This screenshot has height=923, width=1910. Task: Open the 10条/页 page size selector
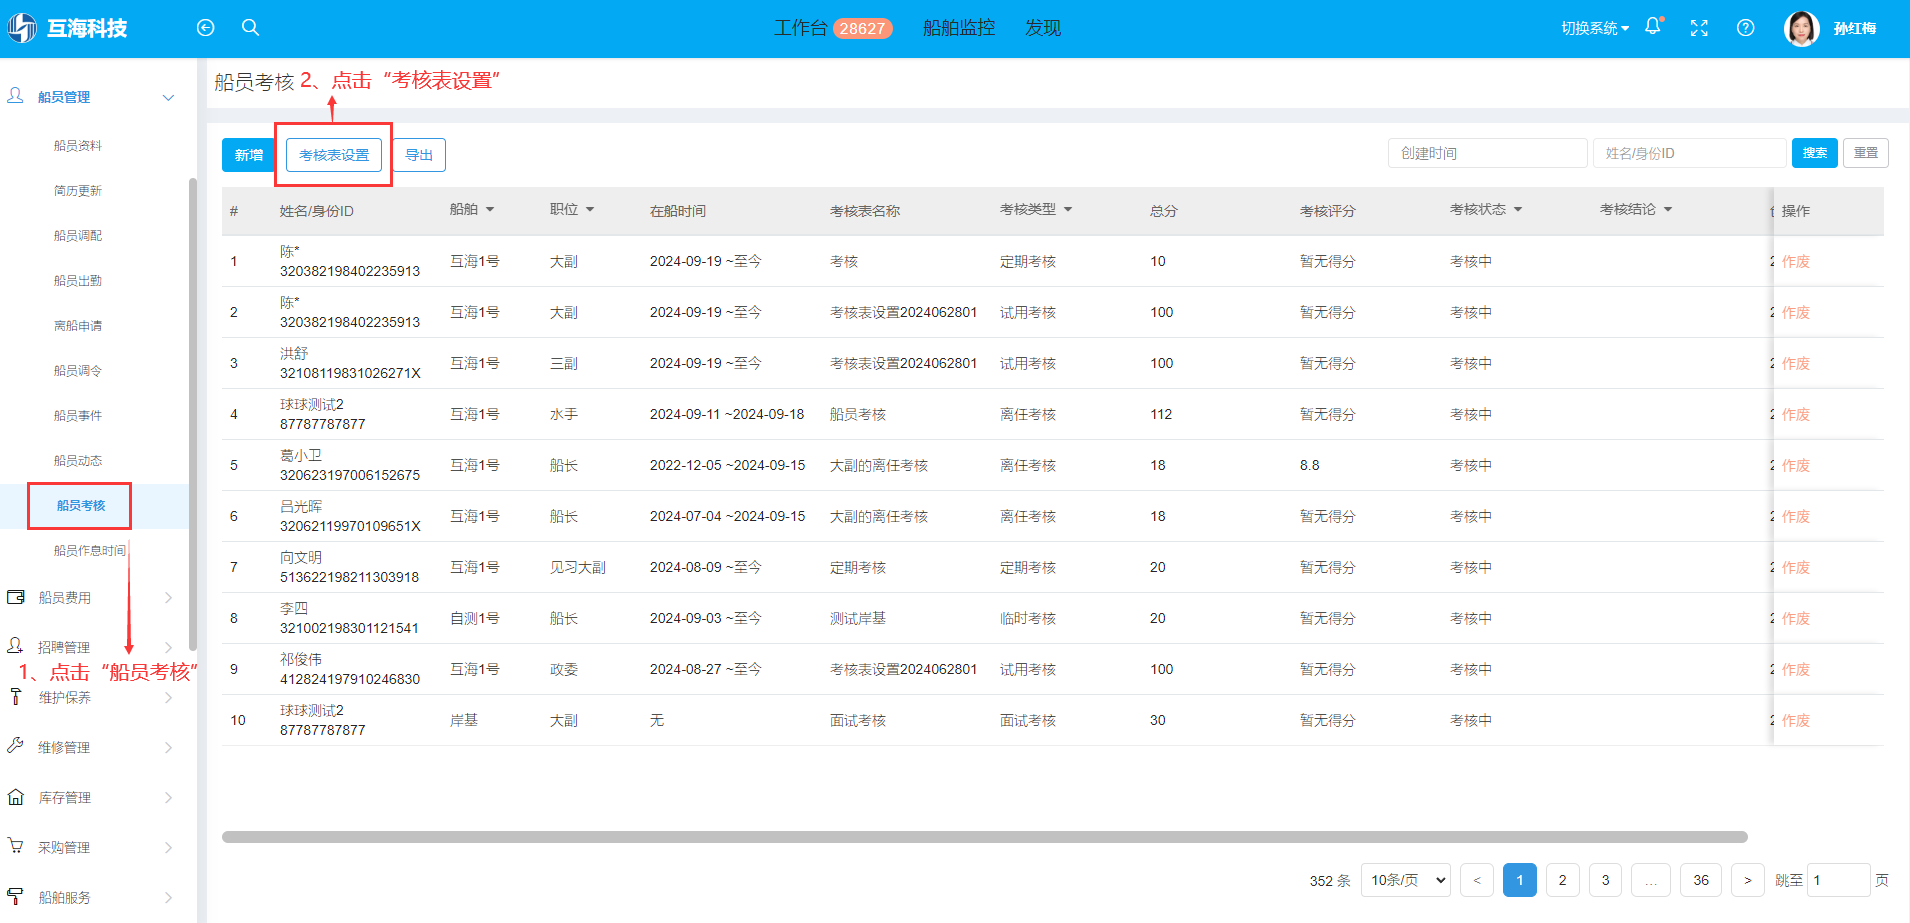(1406, 880)
